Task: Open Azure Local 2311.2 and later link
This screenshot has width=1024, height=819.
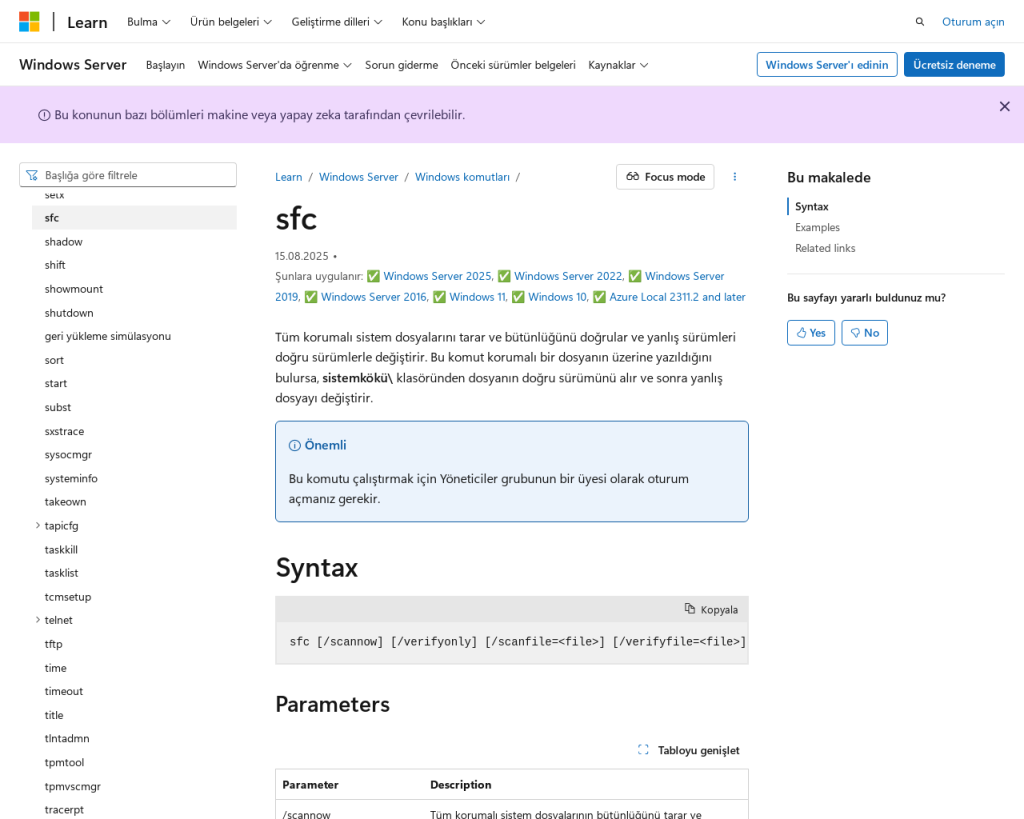Action: tap(677, 297)
